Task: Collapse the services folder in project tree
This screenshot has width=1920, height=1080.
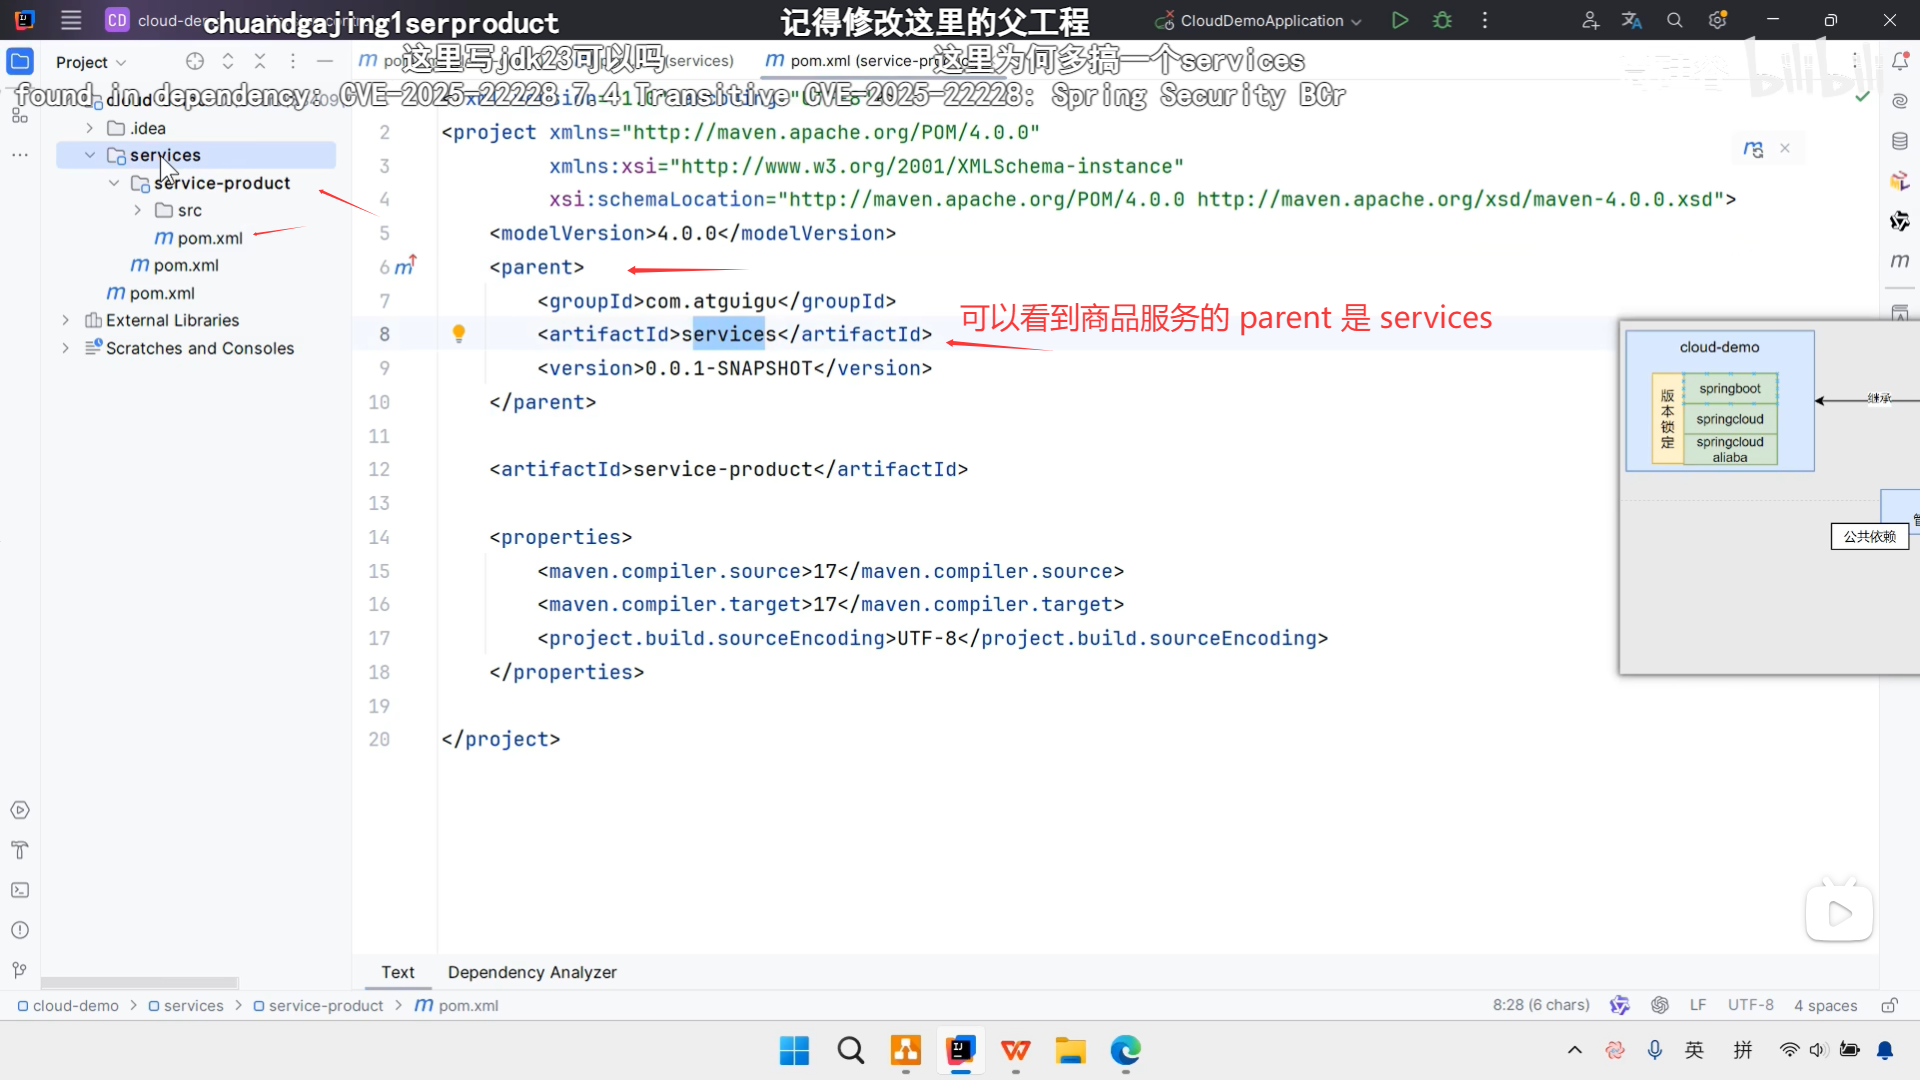Action: point(90,155)
